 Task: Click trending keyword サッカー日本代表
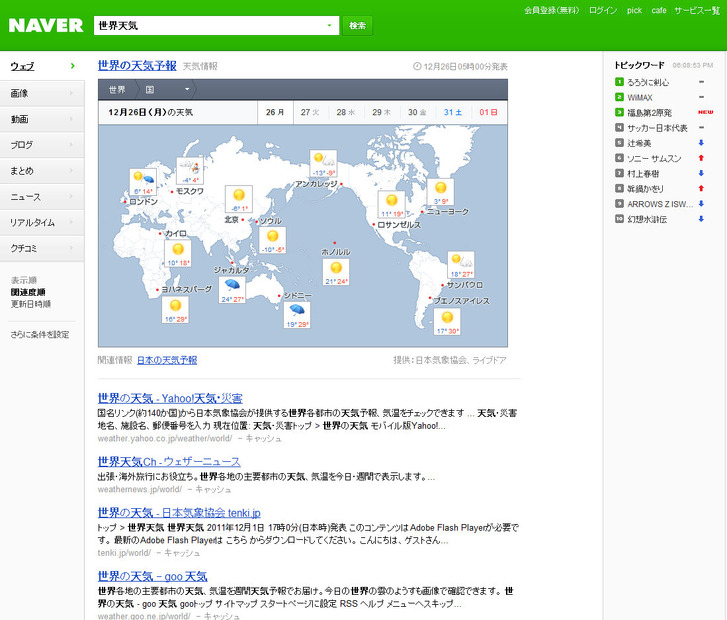[x=657, y=128]
